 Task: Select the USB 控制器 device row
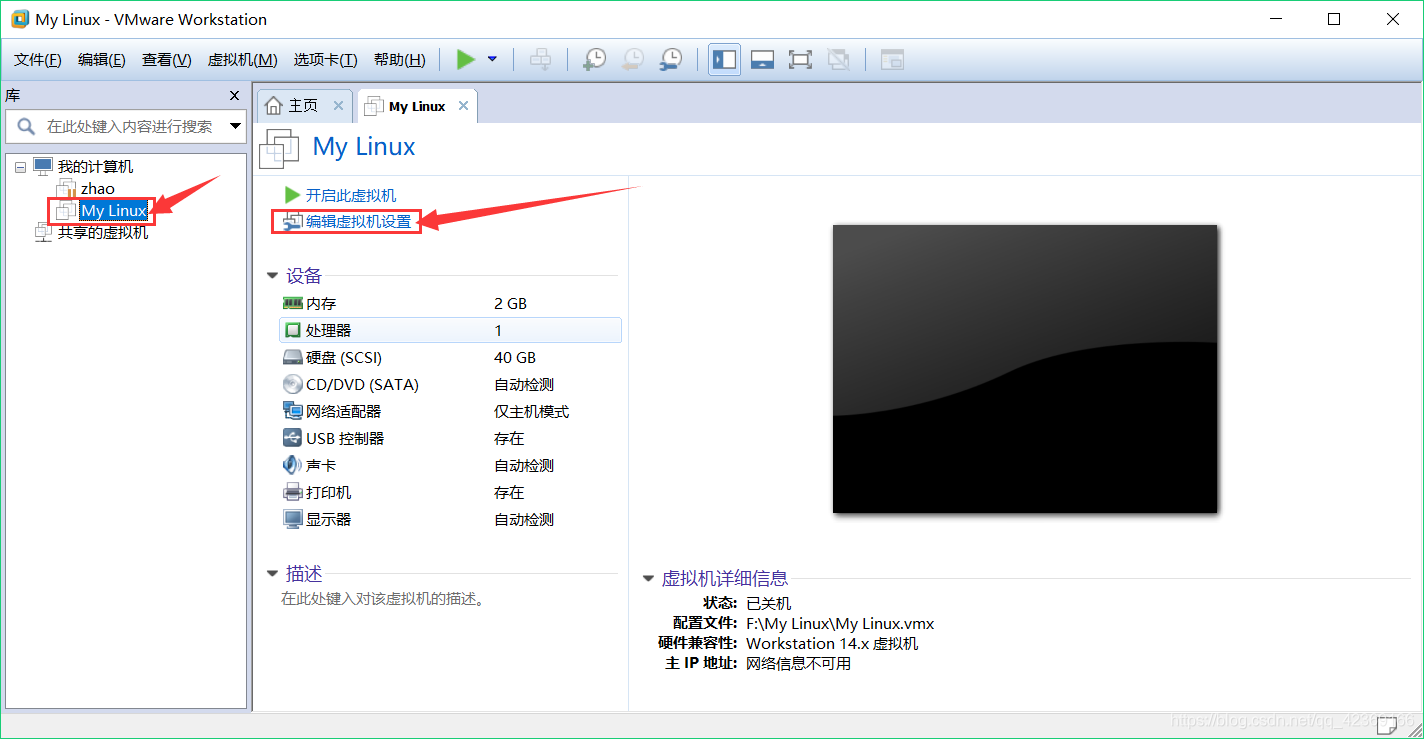click(x=450, y=438)
